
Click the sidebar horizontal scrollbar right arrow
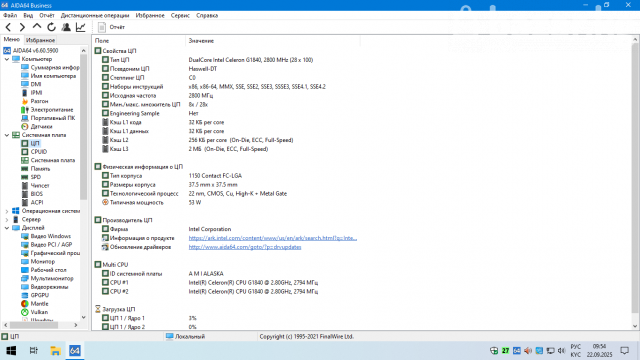tap(76, 325)
